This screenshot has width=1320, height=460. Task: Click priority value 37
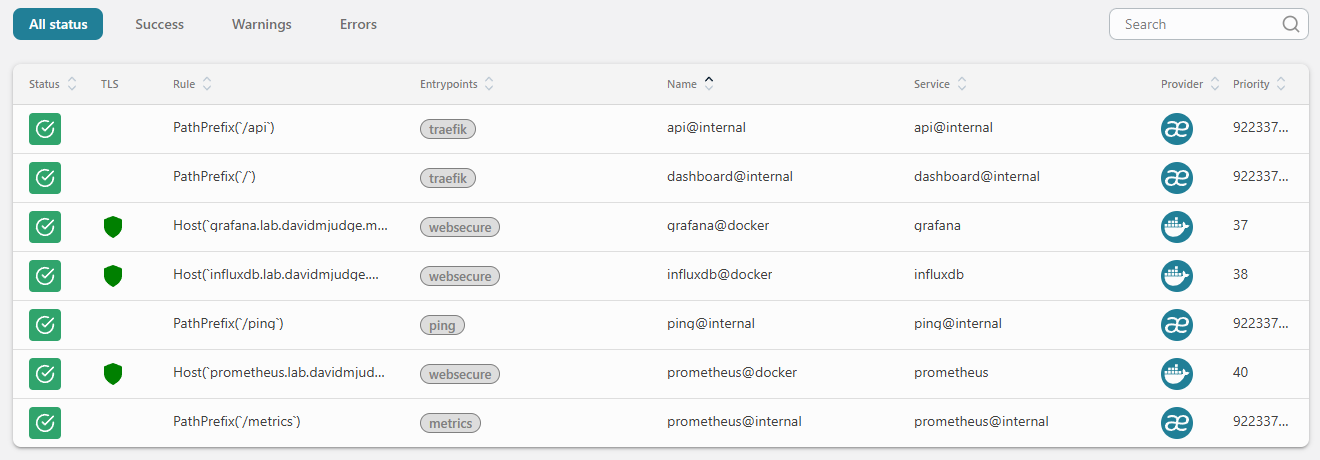[1241, 226]
